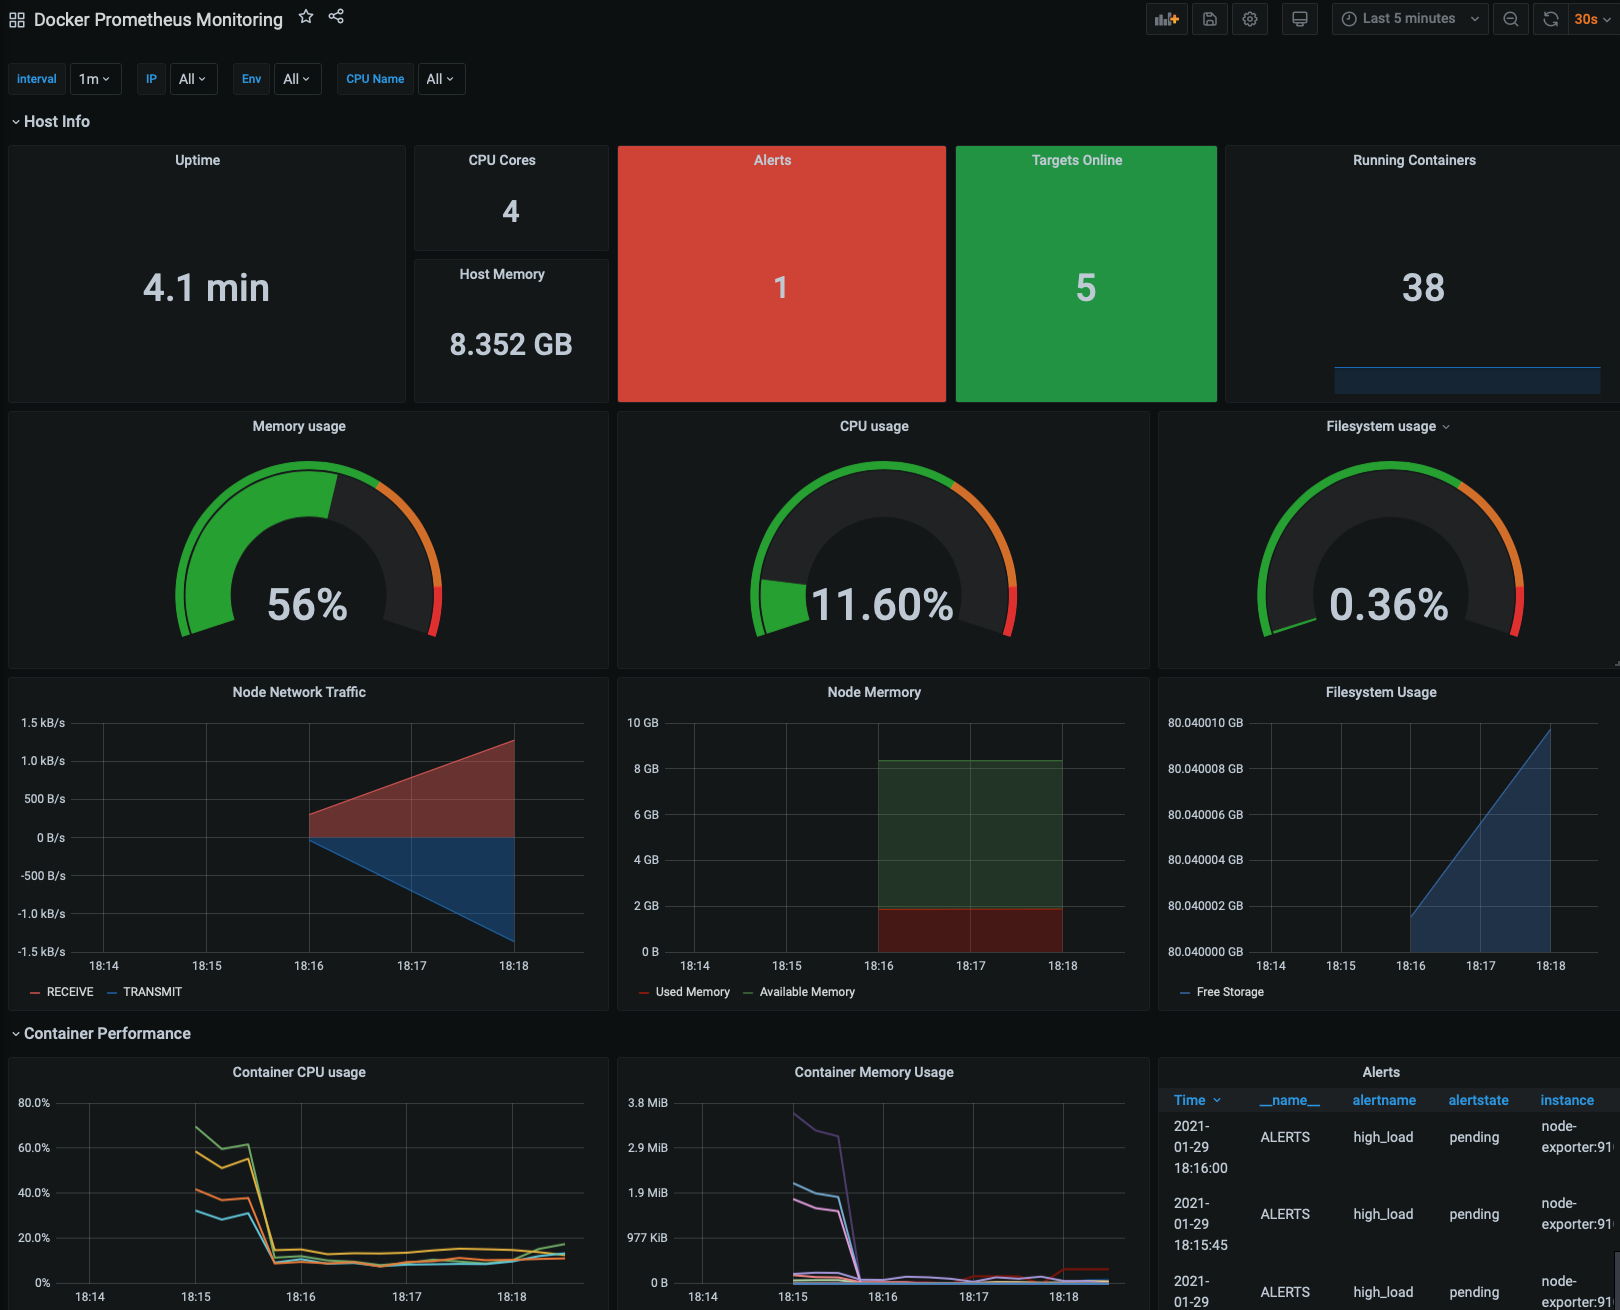Screen dimensions: 1620x1310
Task: Sort alerts table by alertname column
Action: click(1384, 1100)
